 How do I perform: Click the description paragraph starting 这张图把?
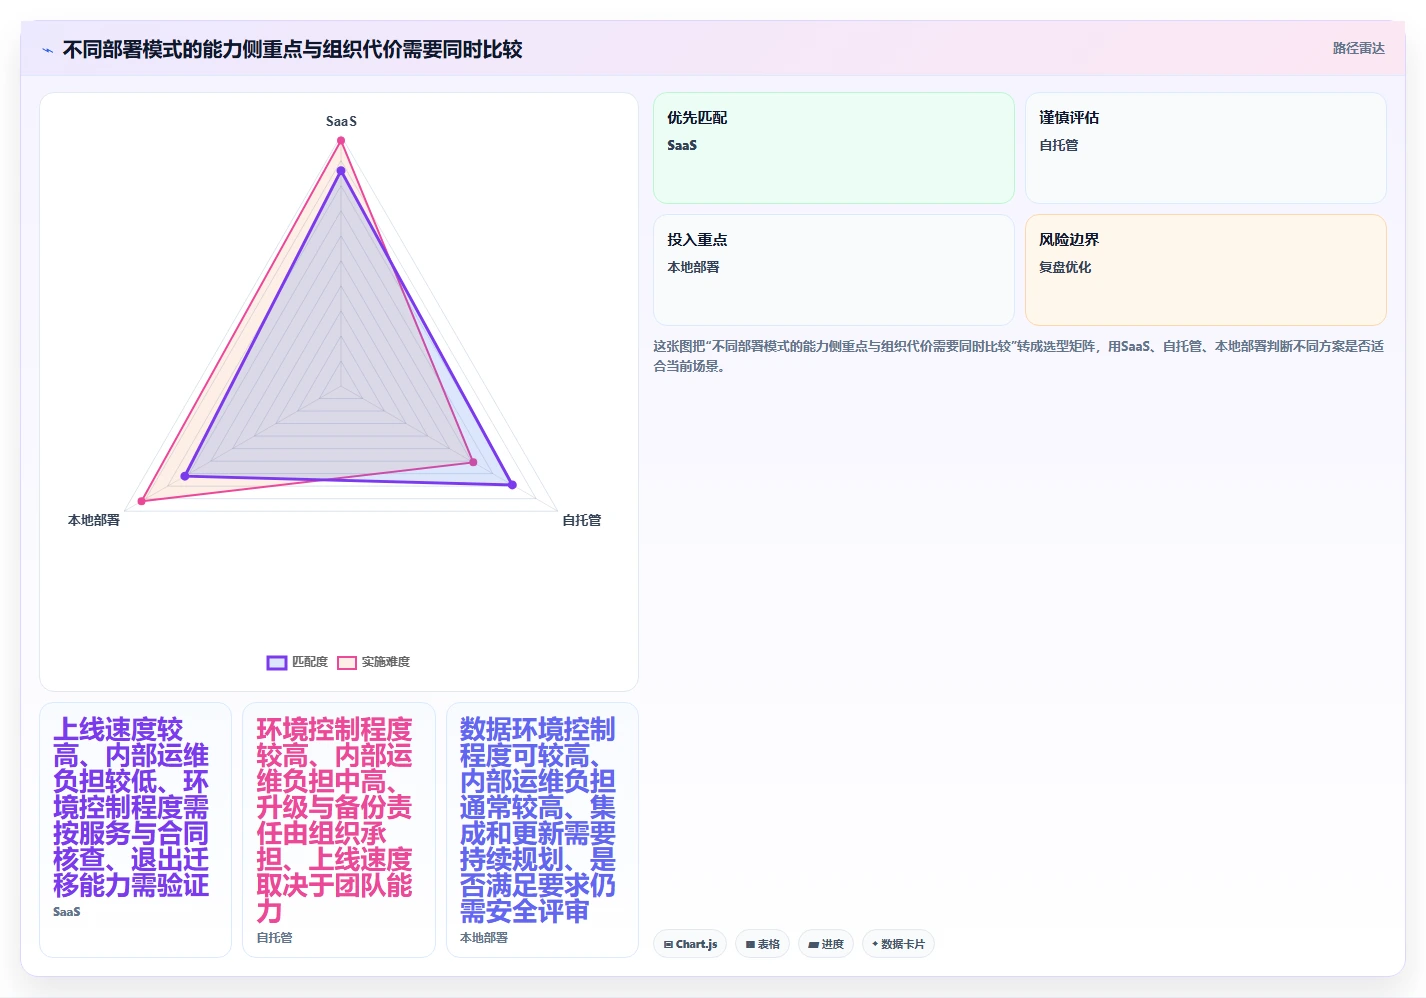(x=1019, y=356)
